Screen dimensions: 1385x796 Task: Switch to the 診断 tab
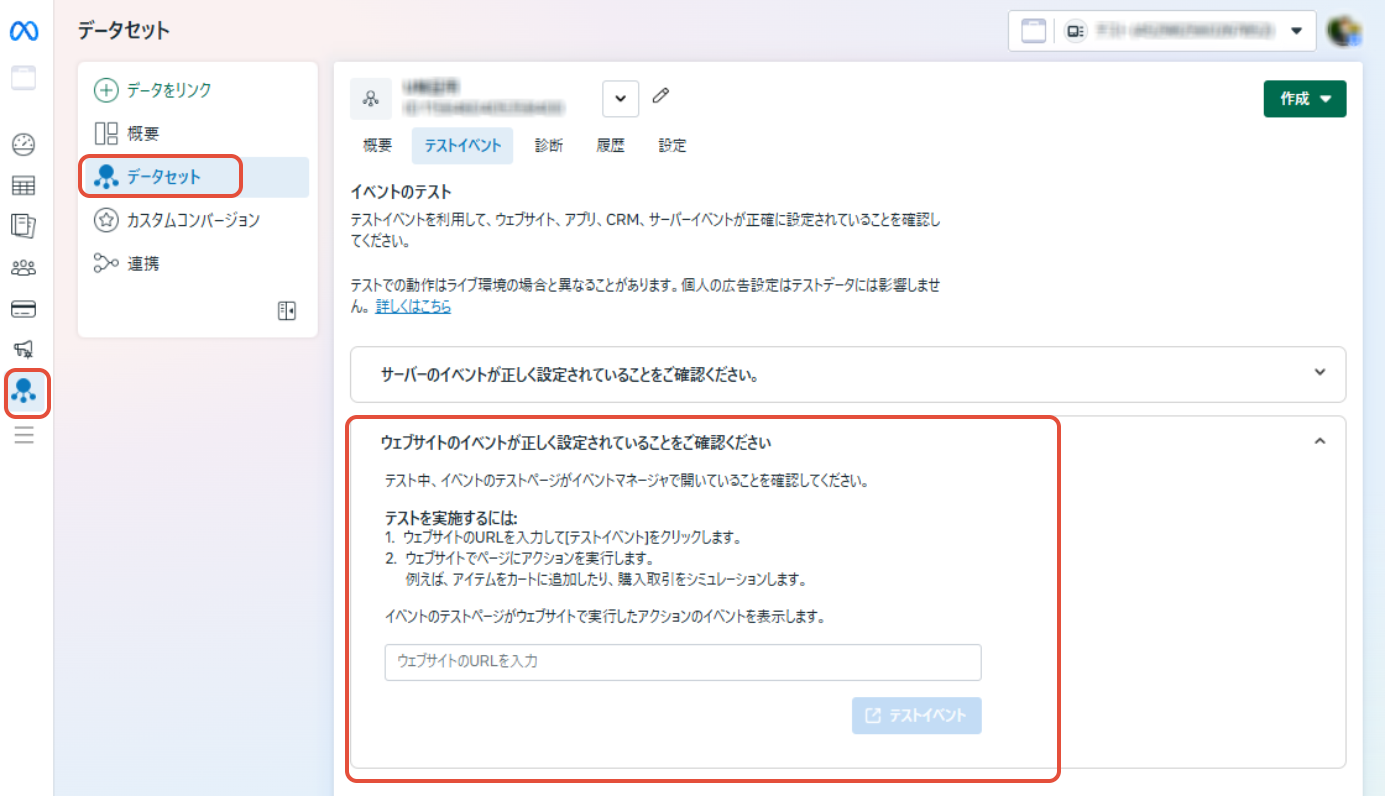(549, 146)
